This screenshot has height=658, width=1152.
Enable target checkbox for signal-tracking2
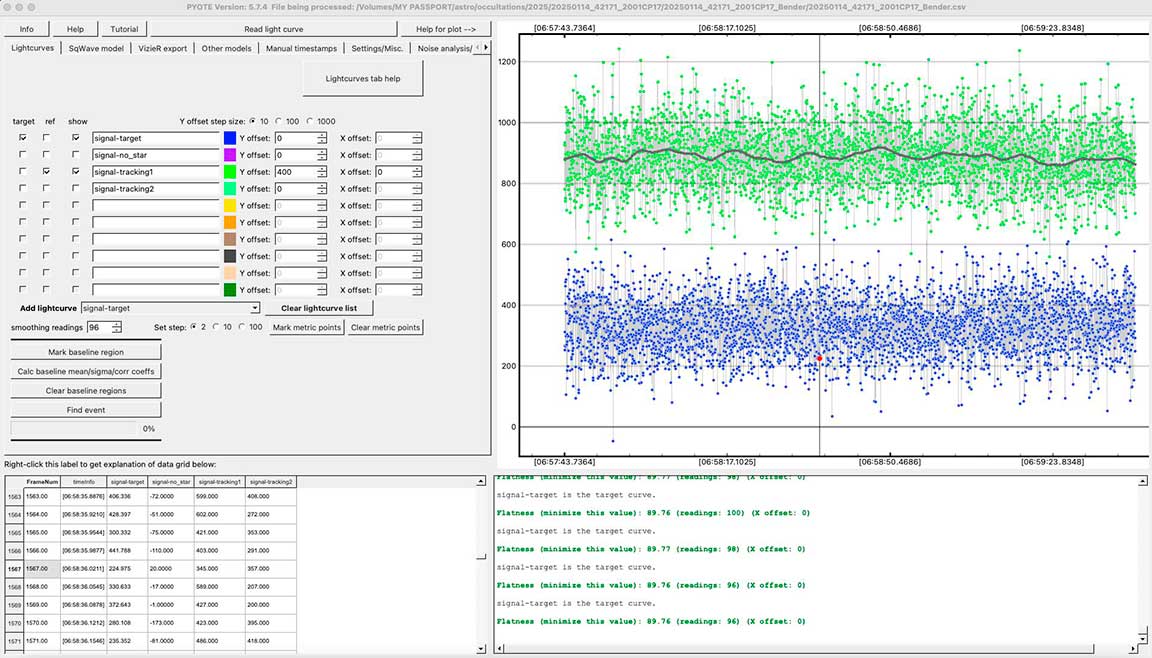(23, 189)
